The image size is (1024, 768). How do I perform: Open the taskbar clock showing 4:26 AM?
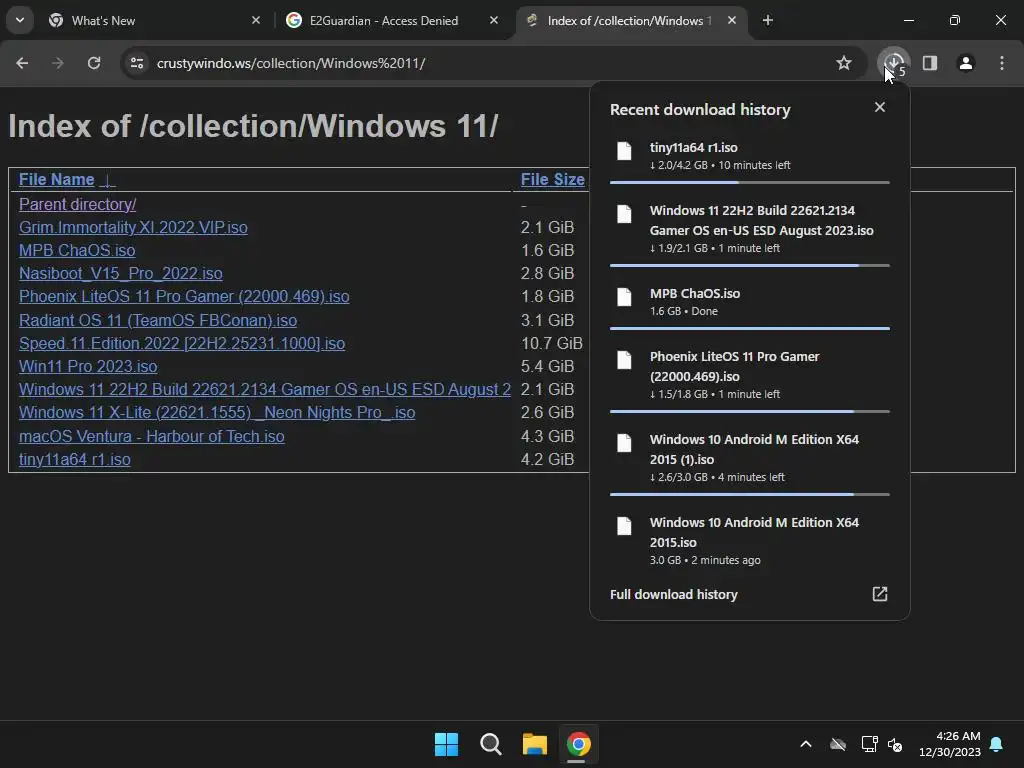[x=950, y=744]
